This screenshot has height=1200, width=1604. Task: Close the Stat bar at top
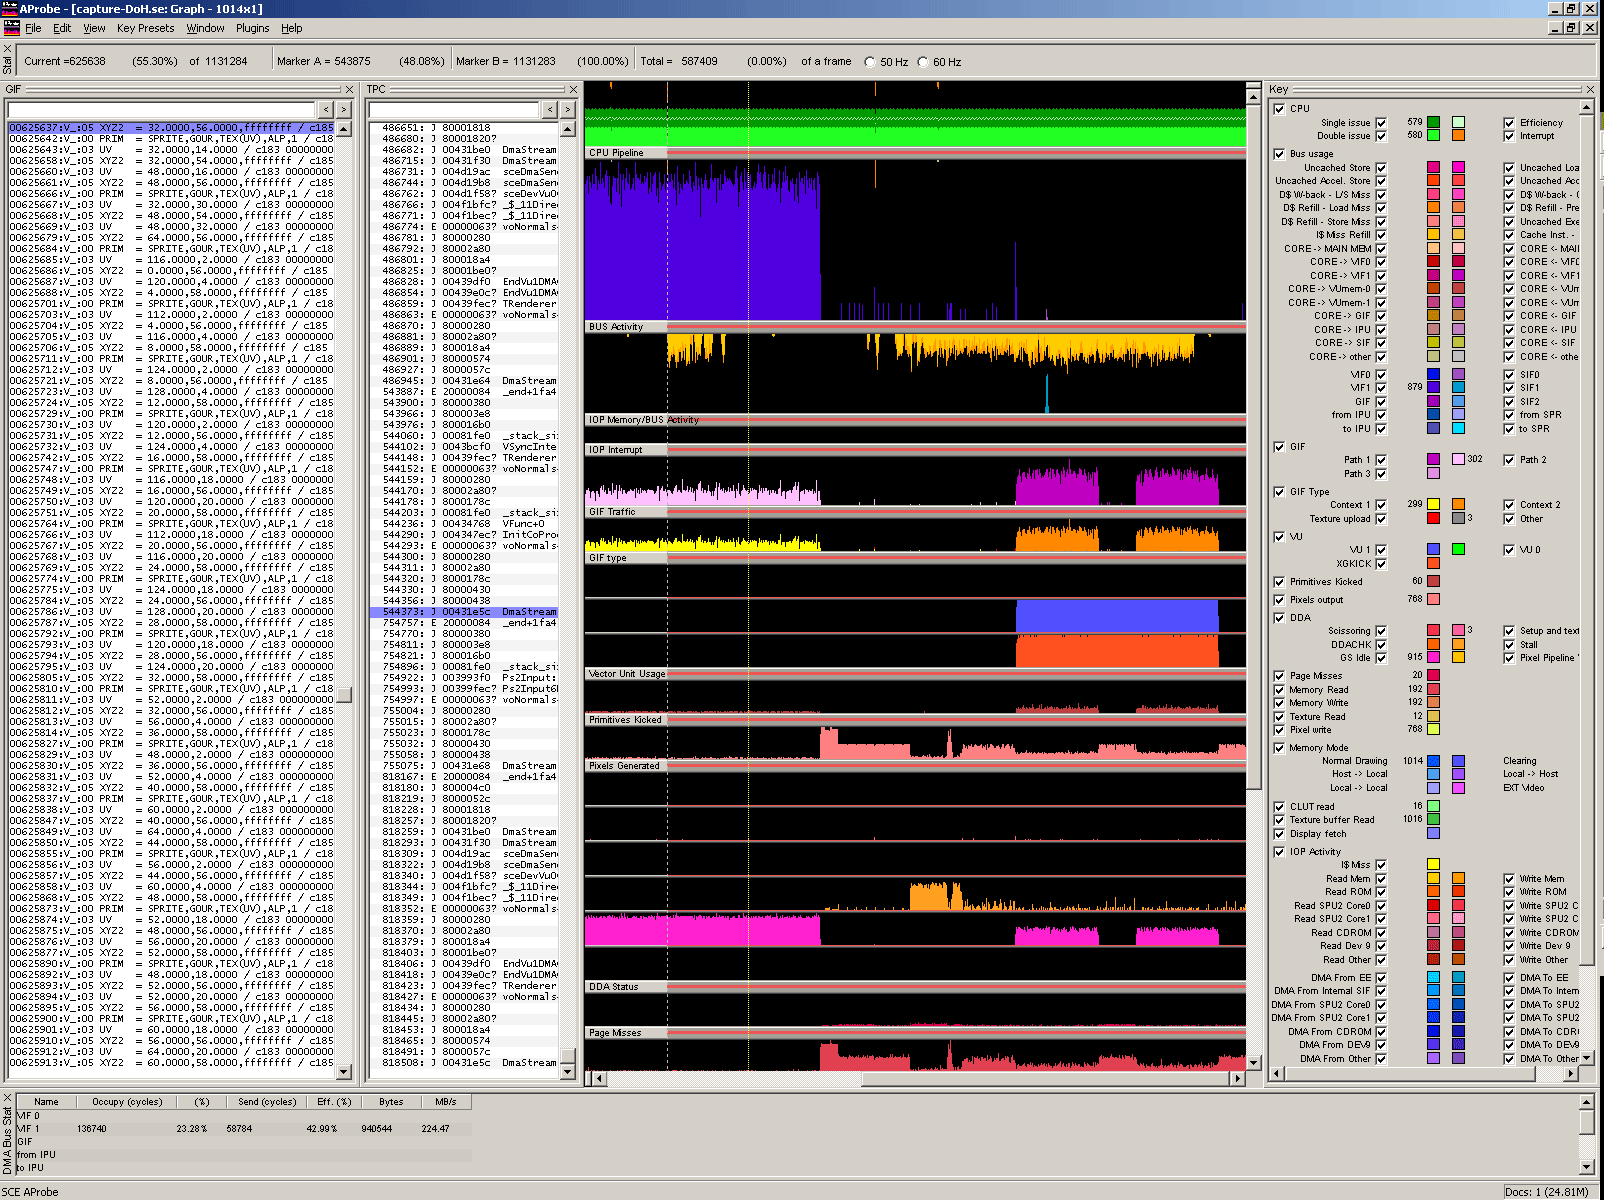(x=8, y=48)
